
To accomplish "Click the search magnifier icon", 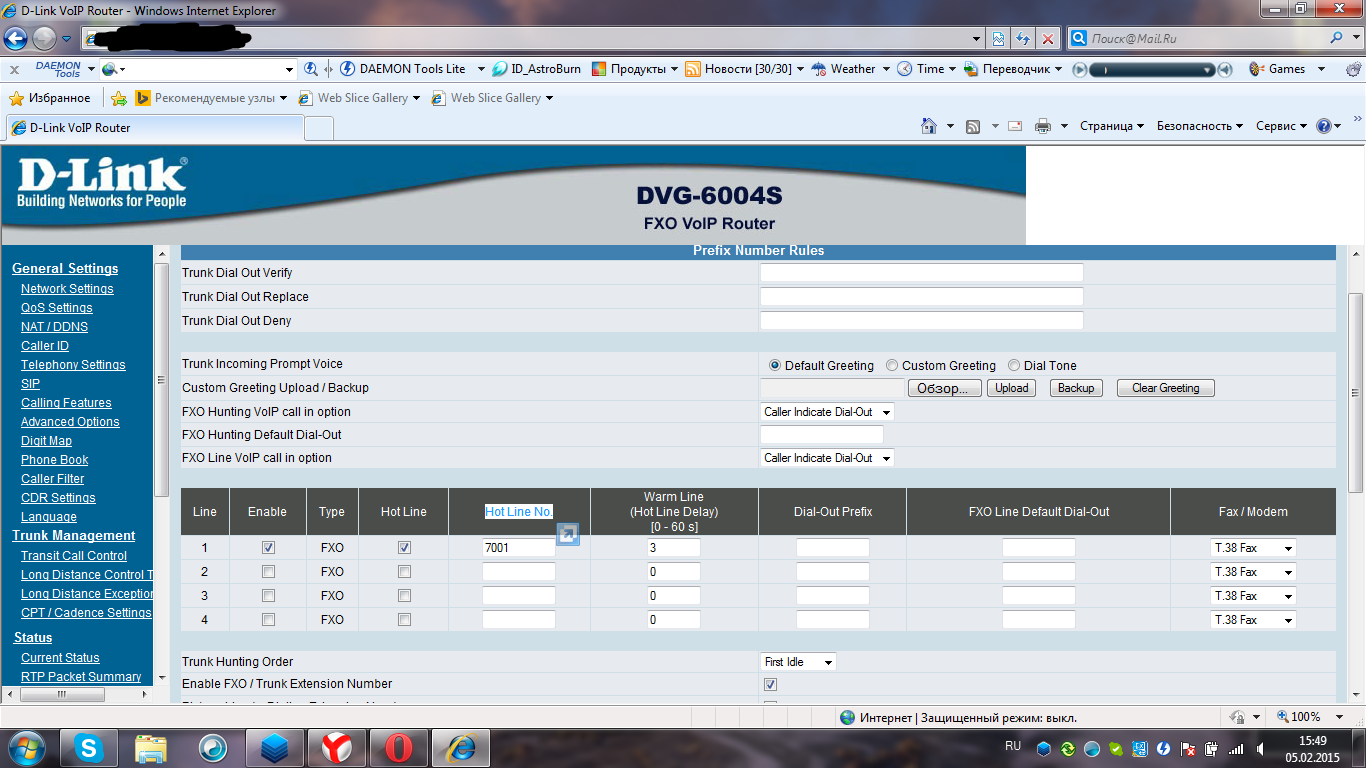I will tap(1337, 39).
